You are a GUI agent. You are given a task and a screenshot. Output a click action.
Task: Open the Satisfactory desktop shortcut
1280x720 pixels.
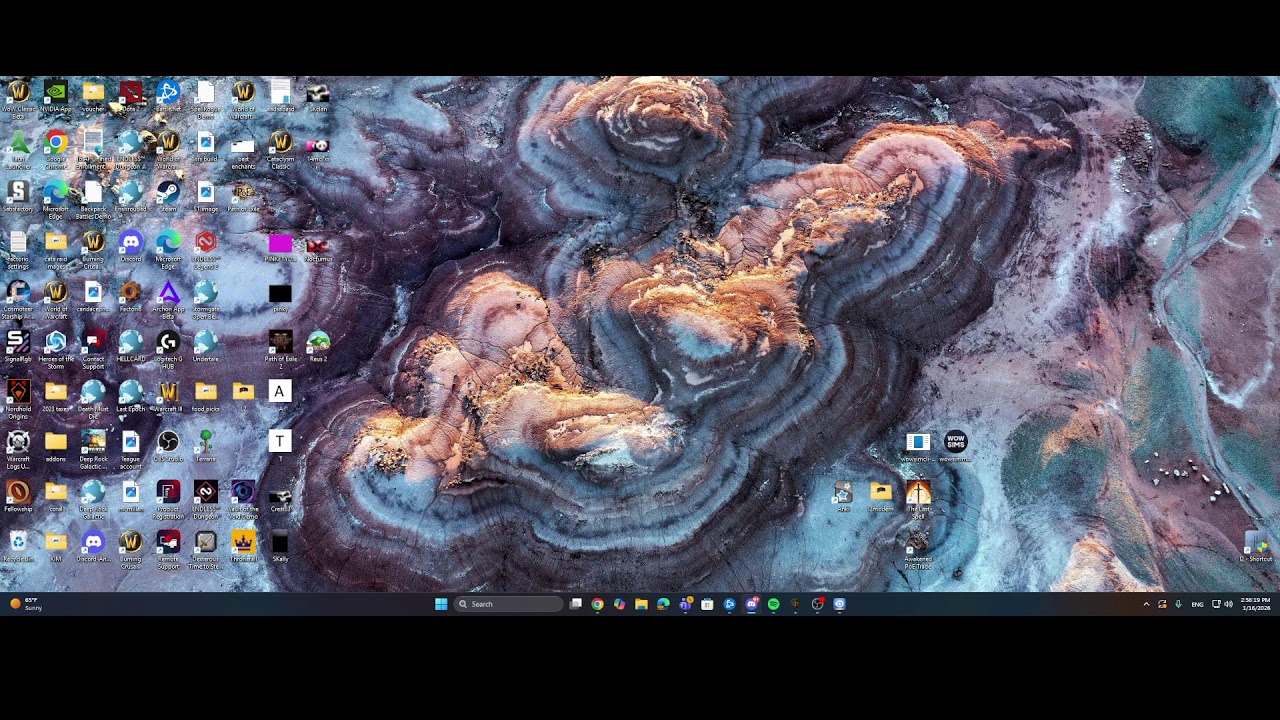coord(18,195)
